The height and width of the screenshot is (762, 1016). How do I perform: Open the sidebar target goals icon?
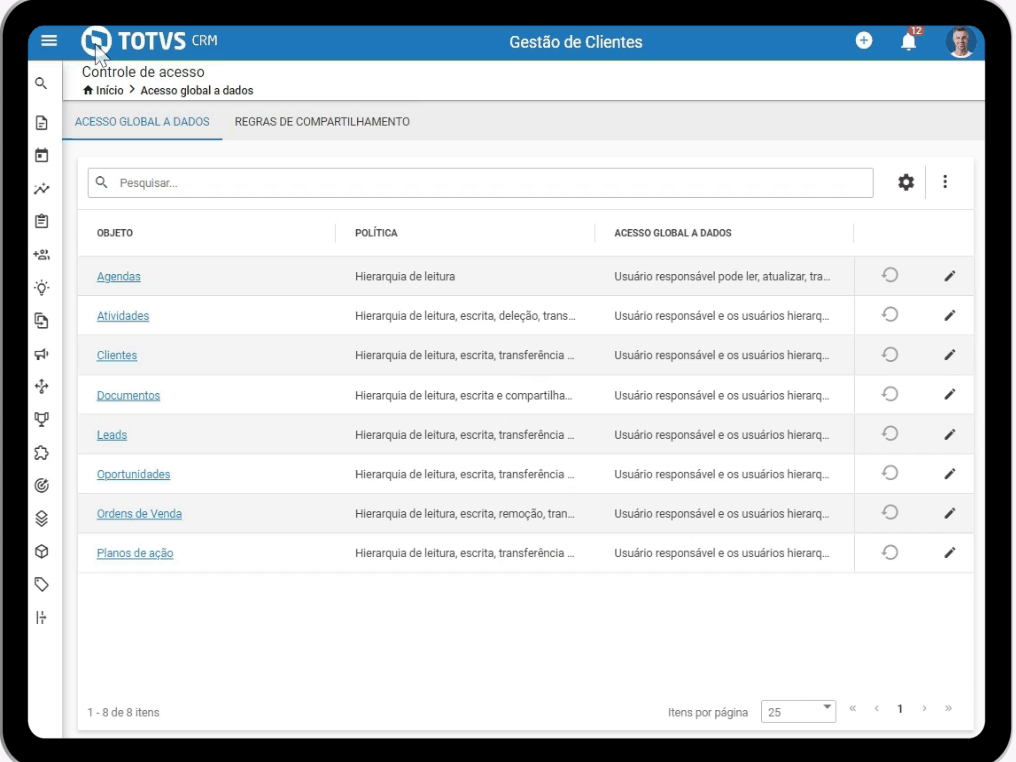click(41, 485)
